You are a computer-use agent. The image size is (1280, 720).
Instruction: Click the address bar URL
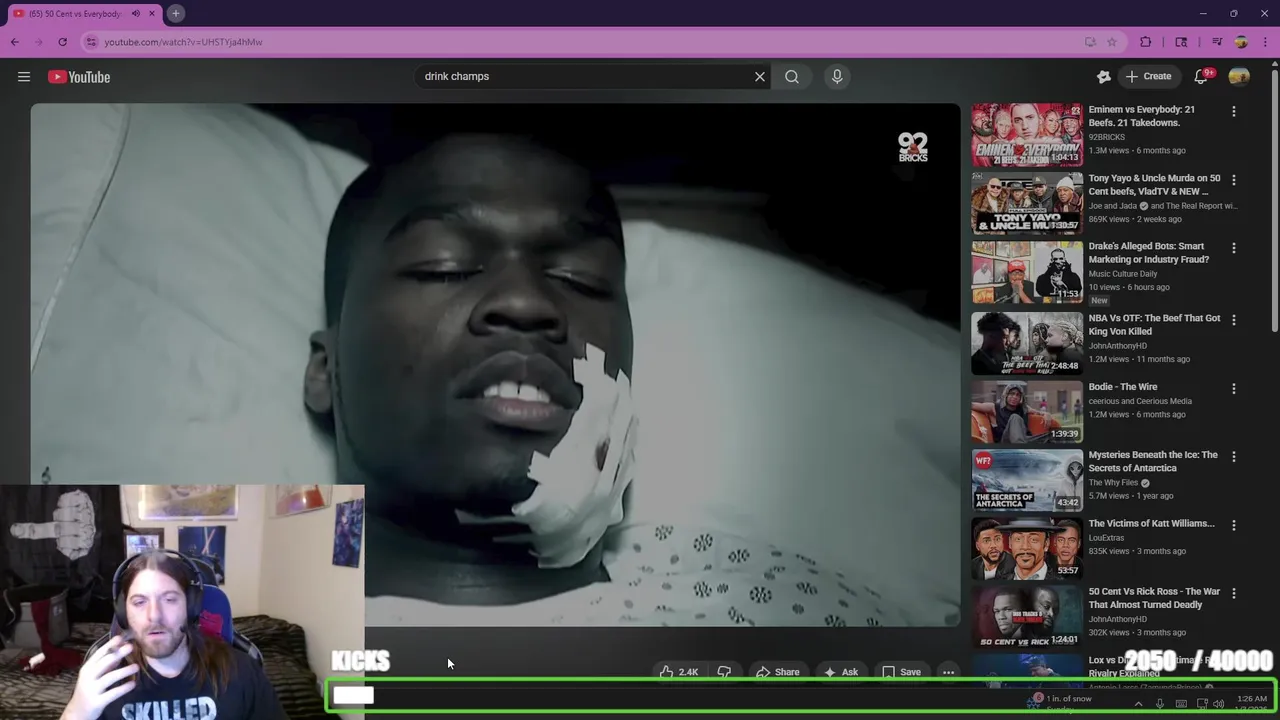tap(184, 42)
